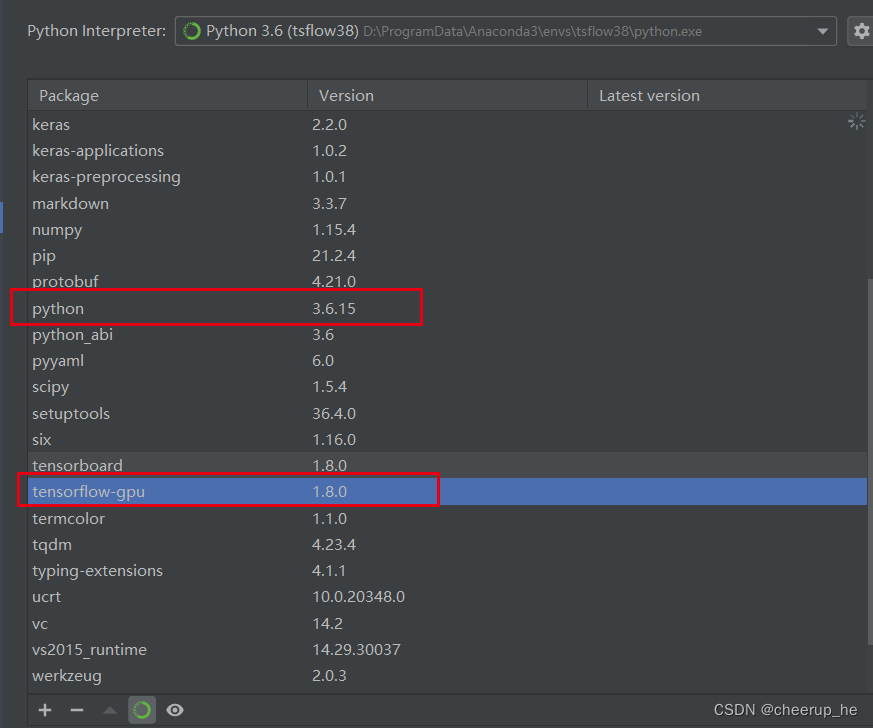Click the install package plus icon
Image resolution: width=873 pixels, height=728 pixels.
point(45,710)
